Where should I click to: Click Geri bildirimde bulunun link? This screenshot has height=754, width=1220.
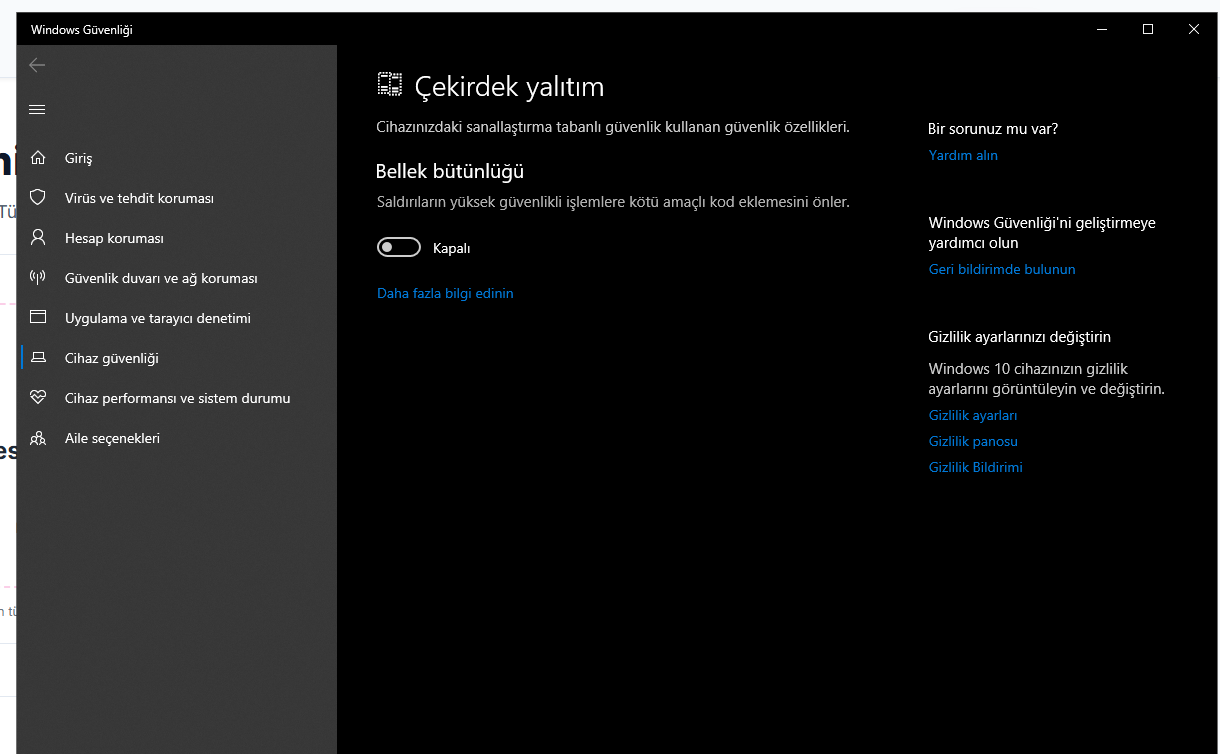click(x=1002, y=269)
